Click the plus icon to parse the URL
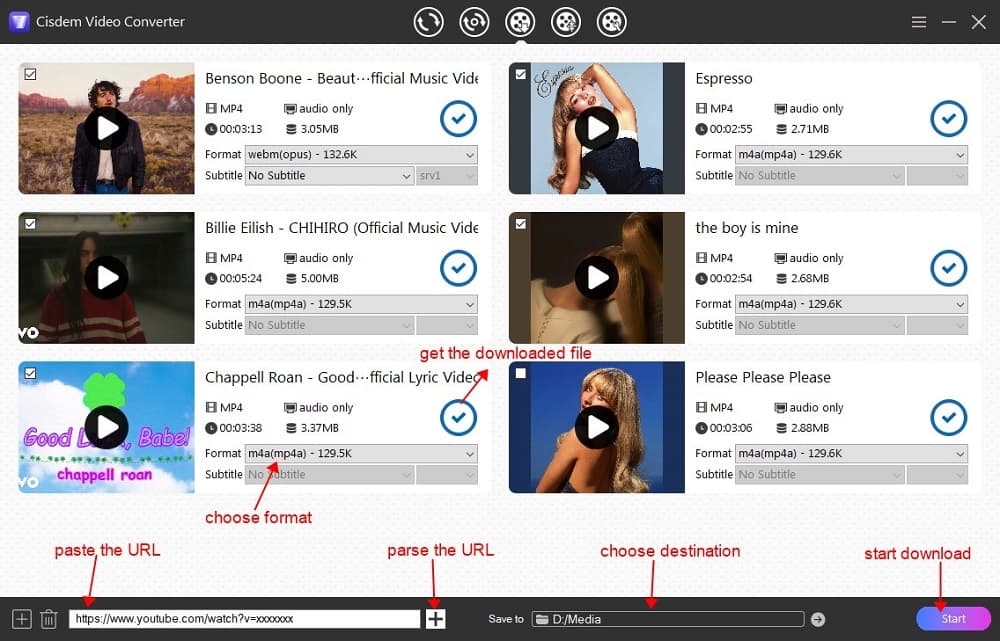 pyautogui.click(x=435, y=618)
